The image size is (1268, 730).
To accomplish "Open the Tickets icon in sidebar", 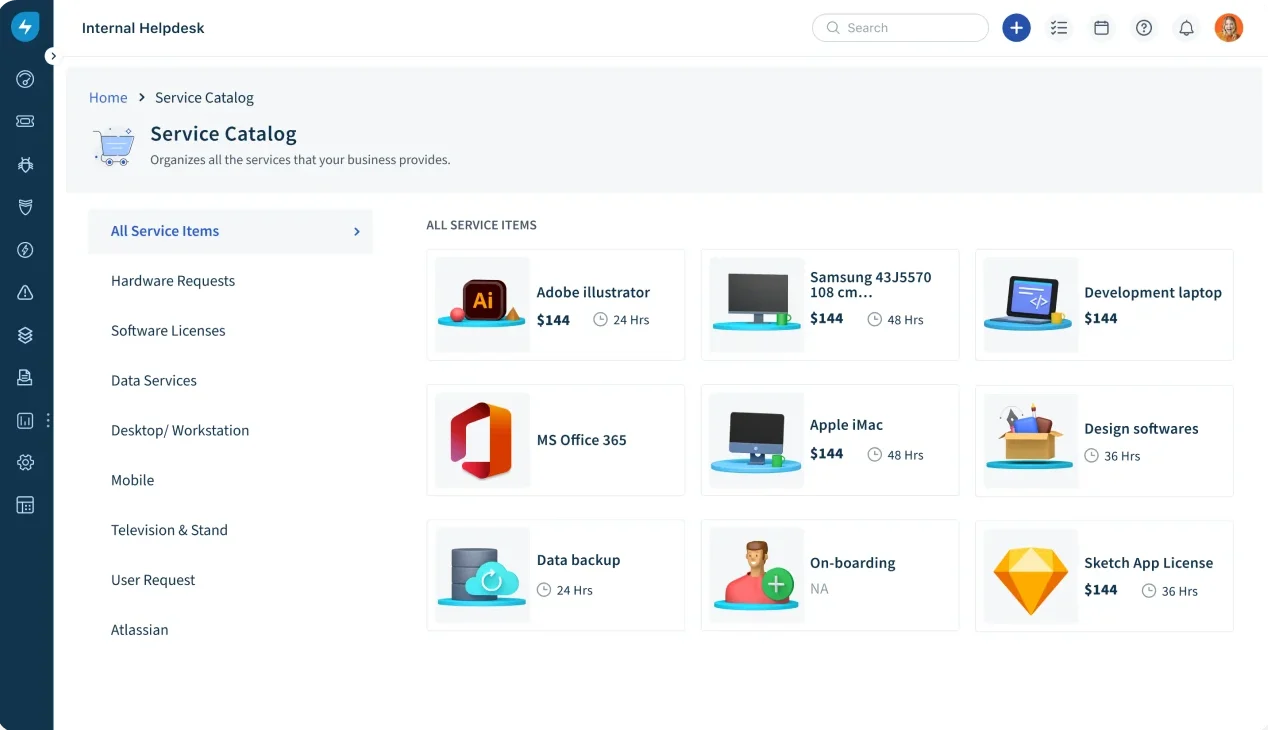I will [25, 121].
